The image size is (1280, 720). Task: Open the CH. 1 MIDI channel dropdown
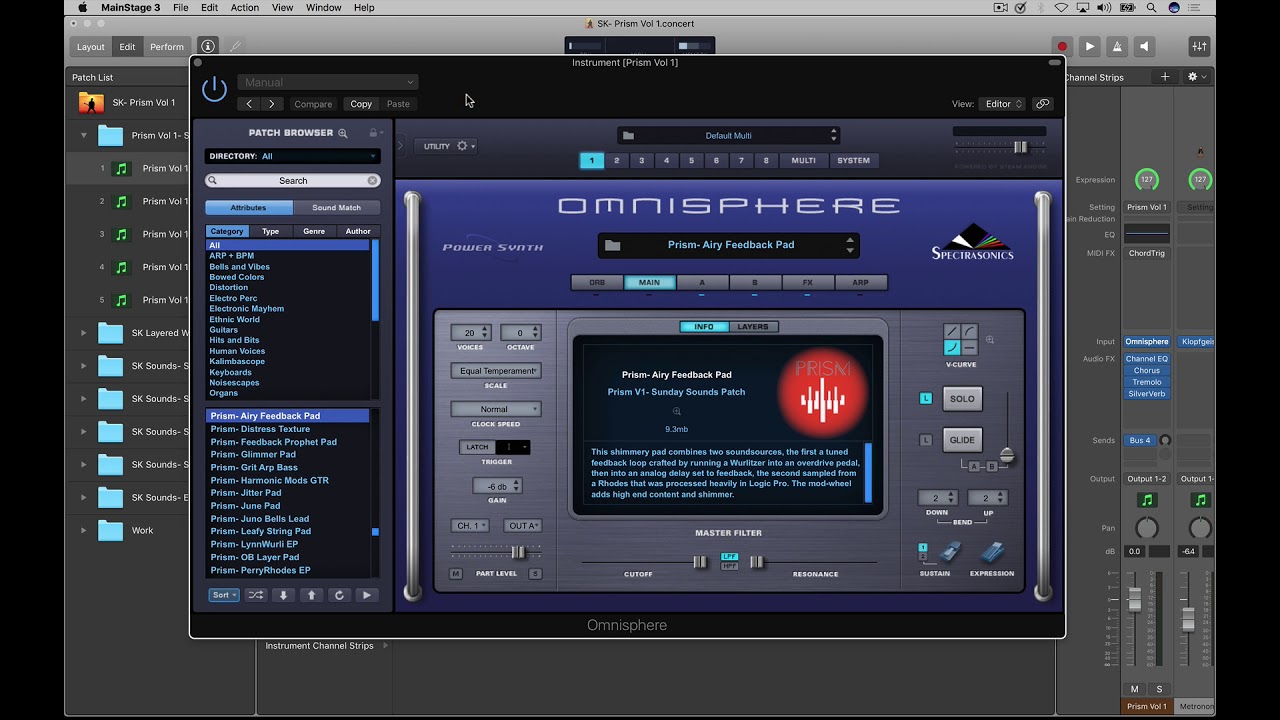tap(469, 526)
